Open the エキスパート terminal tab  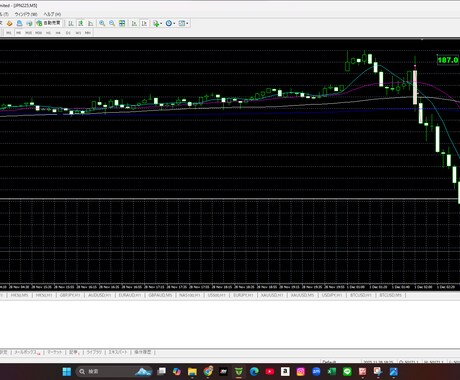(x=118, y=352)
